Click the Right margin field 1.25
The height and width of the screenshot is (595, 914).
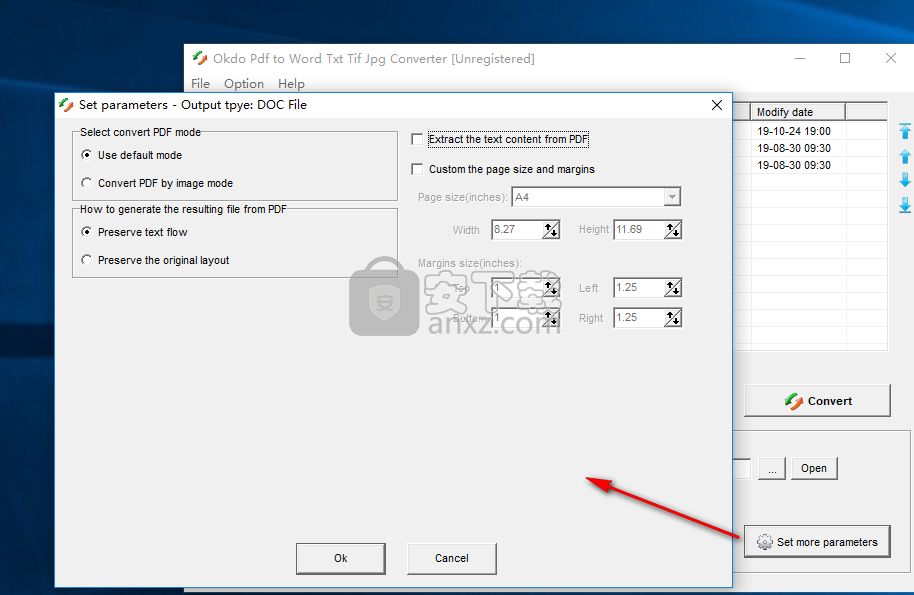(639, 318)
